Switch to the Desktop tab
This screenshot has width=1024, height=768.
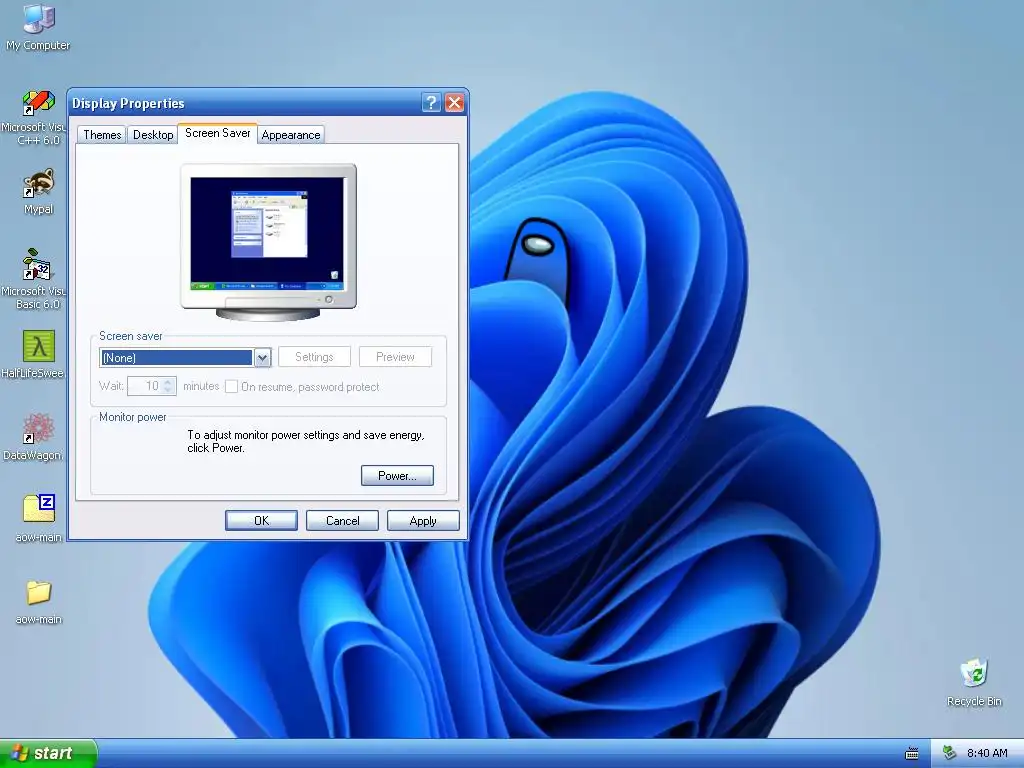153,135
